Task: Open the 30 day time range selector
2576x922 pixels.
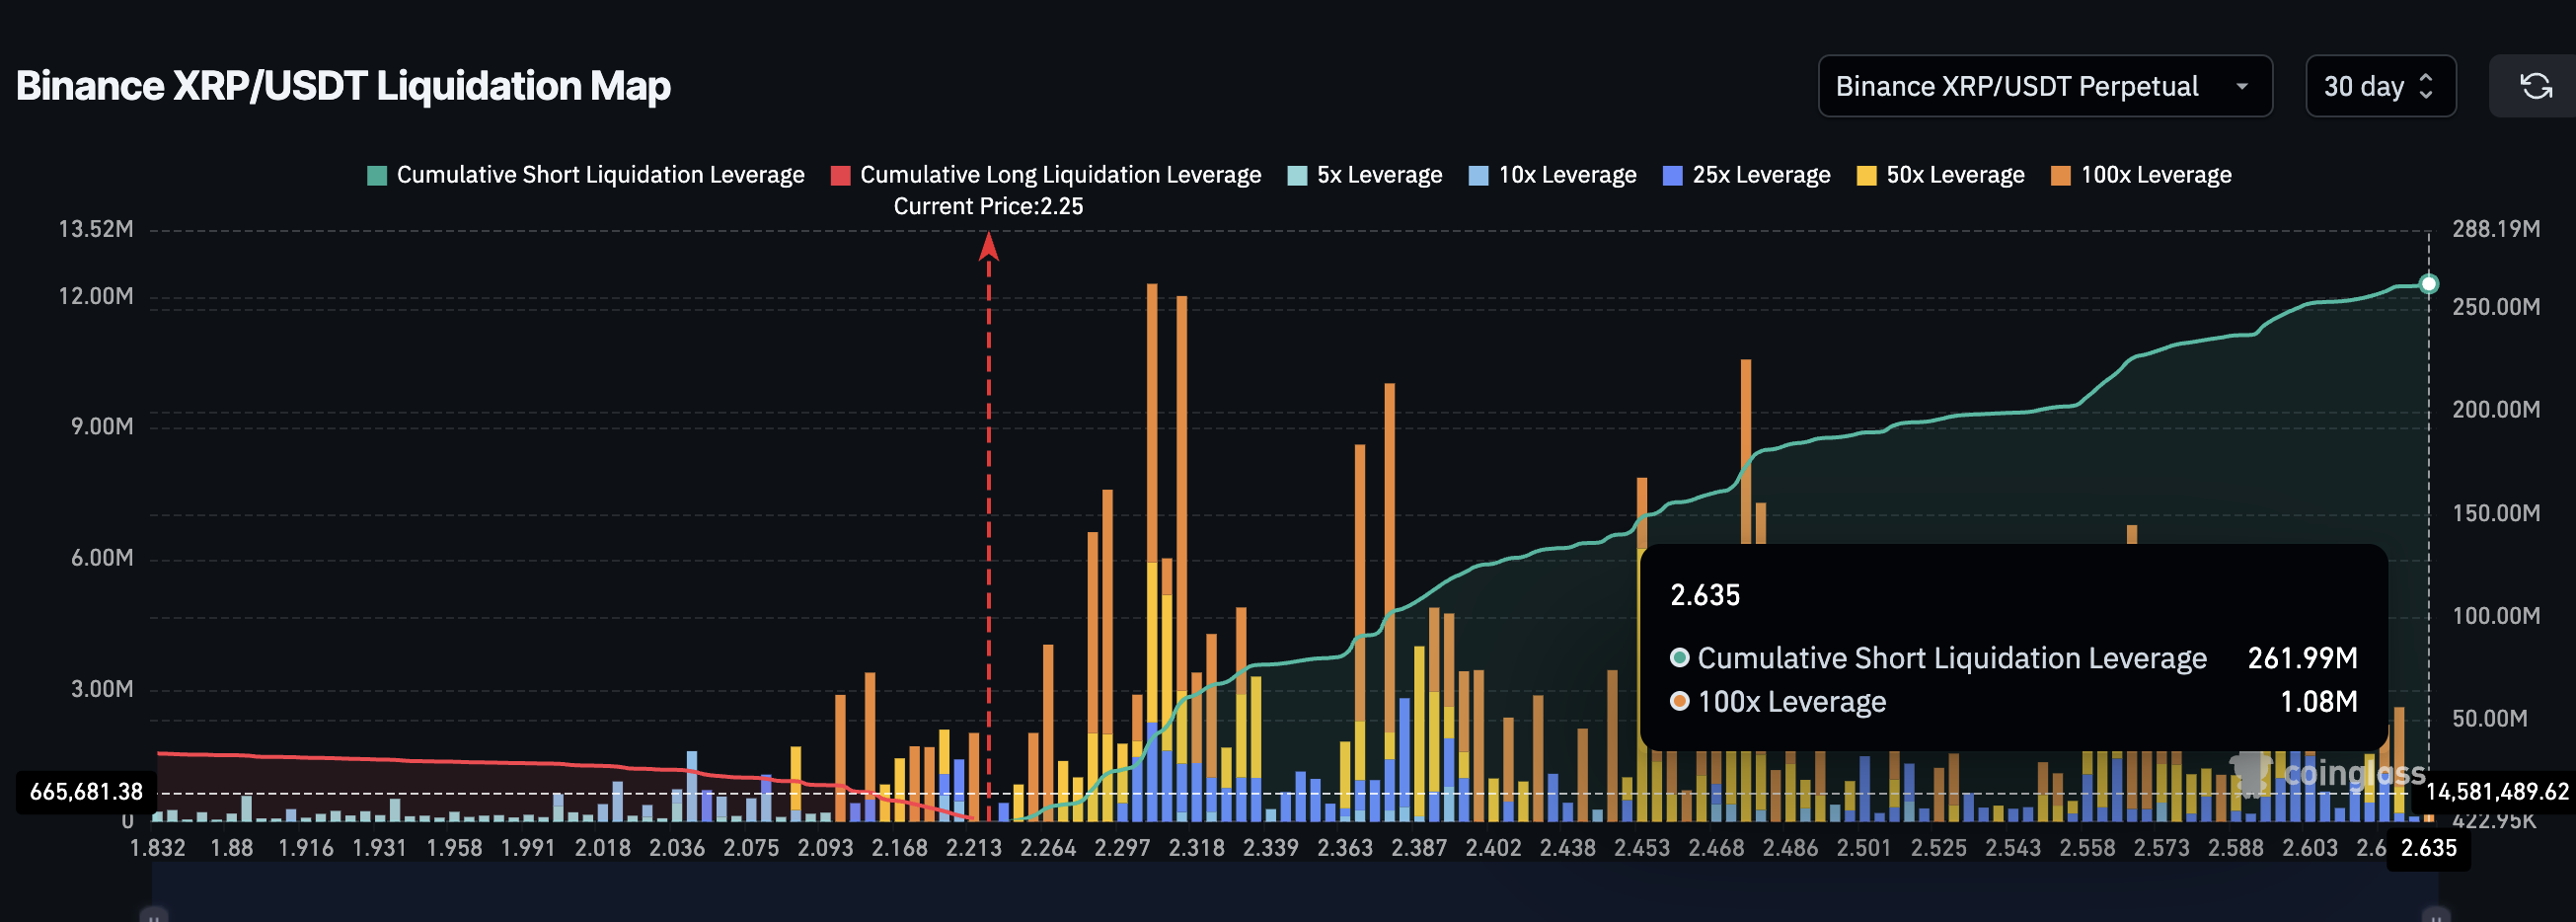Action: (x=2380, y=86)
